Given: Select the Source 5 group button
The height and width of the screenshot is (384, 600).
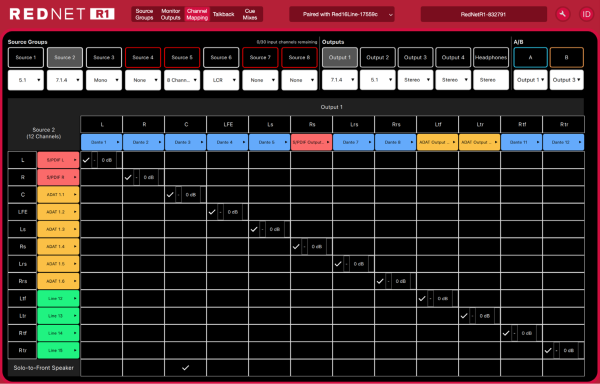Looking at the screenshot, I should (x=182, y=57).
